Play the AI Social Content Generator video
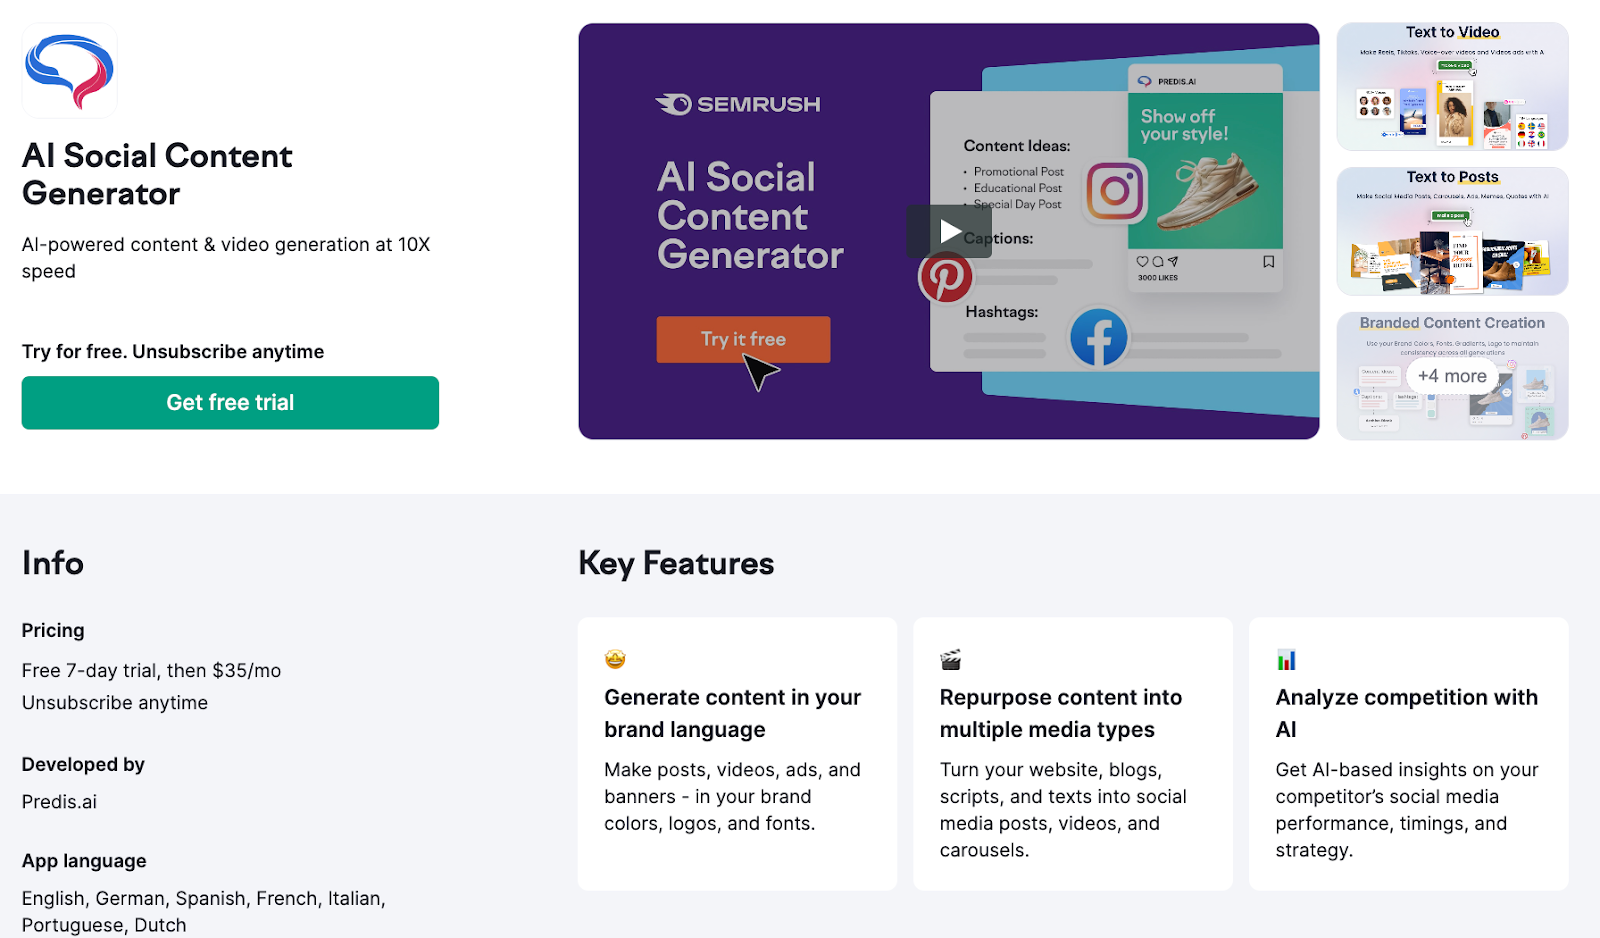This screenshot has width=1600, height=938. point(948,232)
